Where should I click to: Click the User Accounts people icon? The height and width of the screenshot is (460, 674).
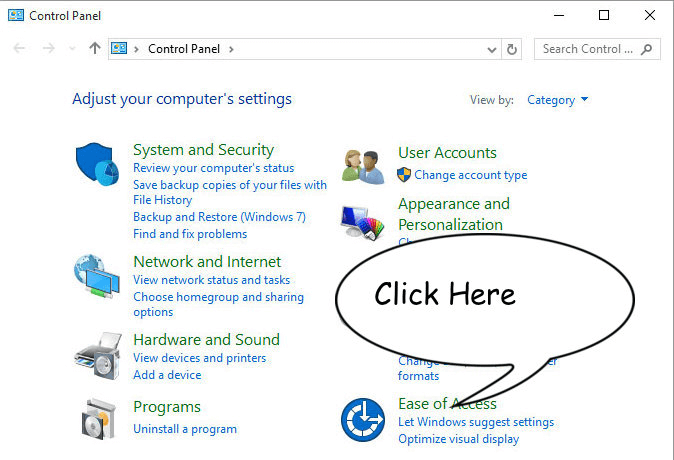pyautogui.click(x=362, y=165)
